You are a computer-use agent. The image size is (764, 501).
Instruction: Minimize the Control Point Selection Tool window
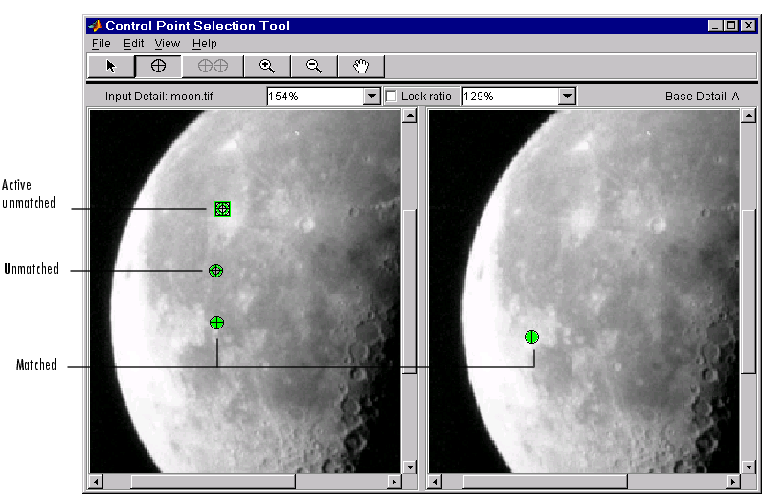[715, 25]
